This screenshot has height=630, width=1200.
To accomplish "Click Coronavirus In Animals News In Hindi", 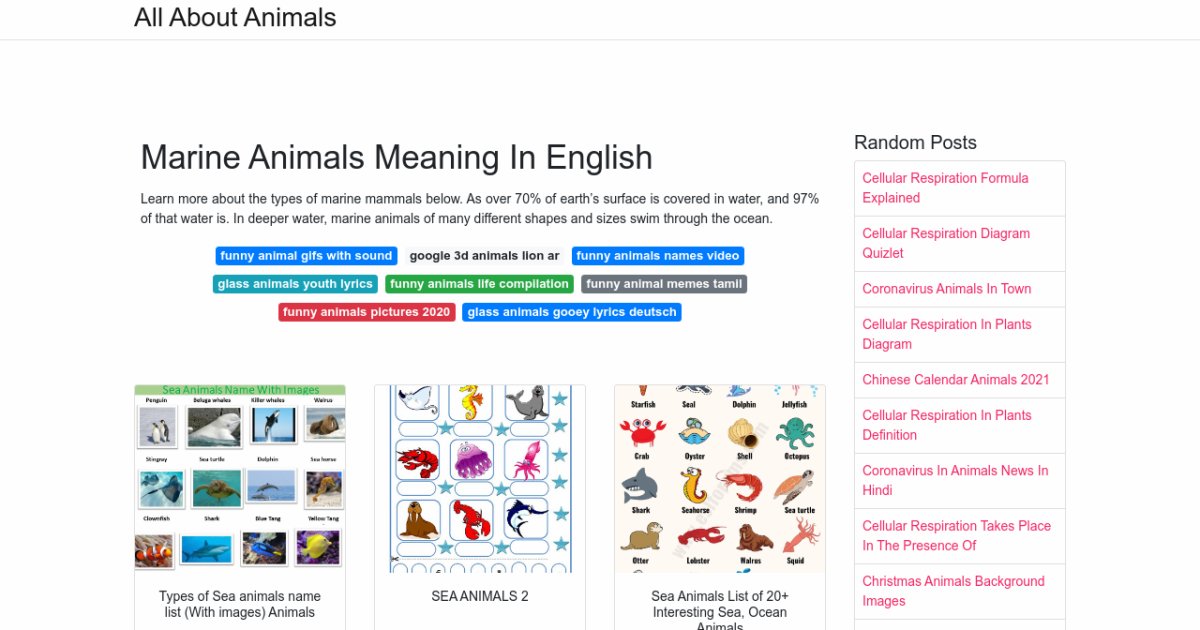I will (x=955, y=480).
